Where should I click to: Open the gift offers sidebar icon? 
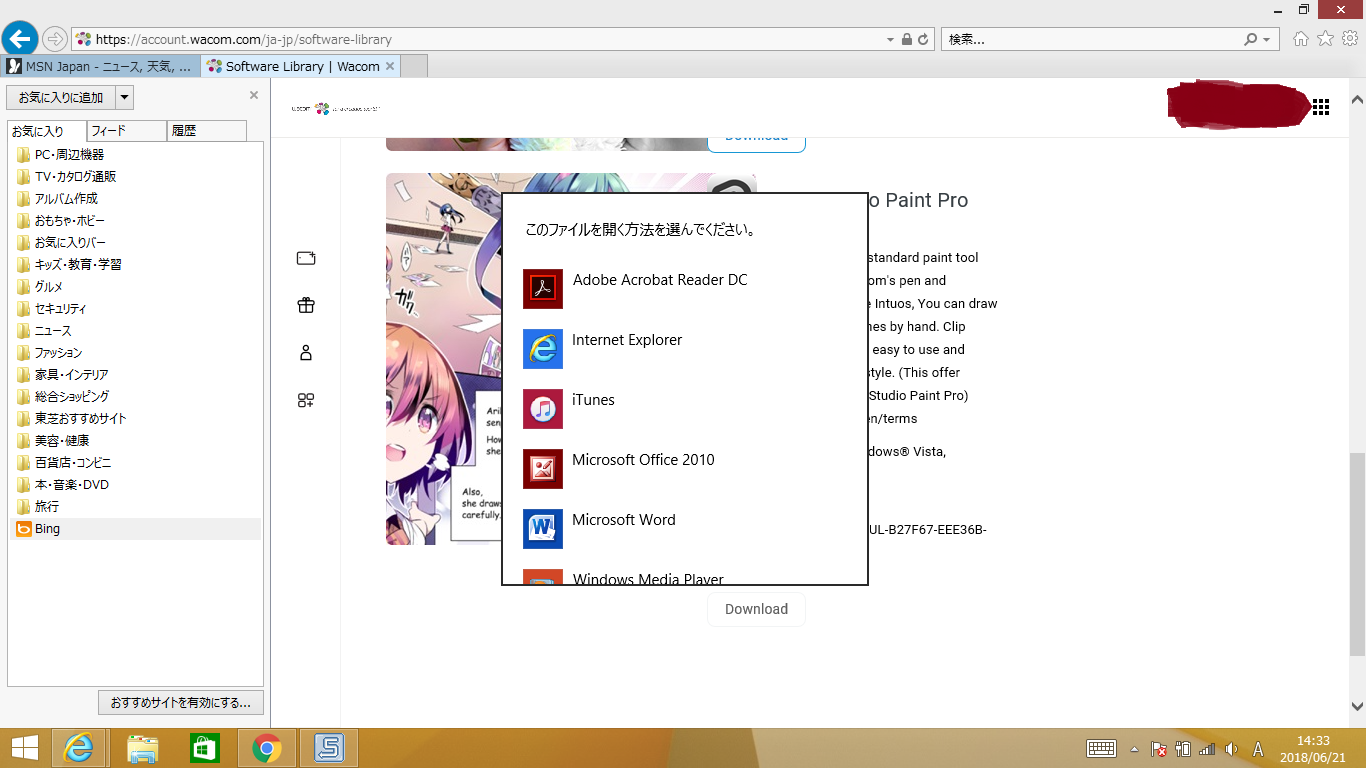click(306, 306)
